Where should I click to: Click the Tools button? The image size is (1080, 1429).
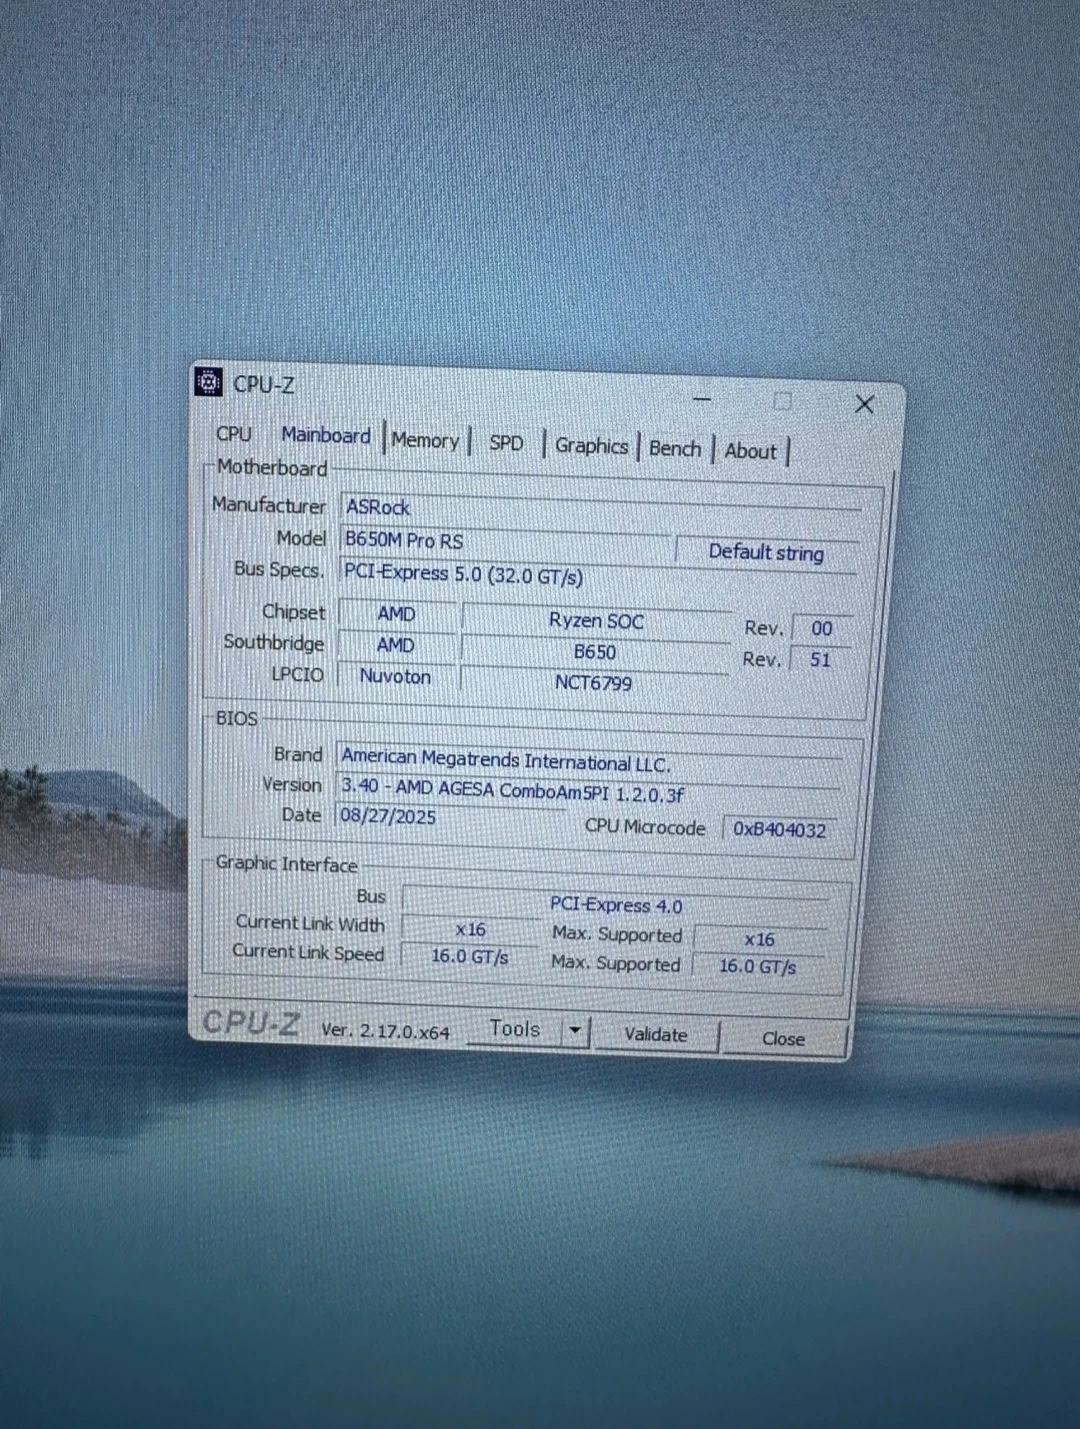(515, 1029)
